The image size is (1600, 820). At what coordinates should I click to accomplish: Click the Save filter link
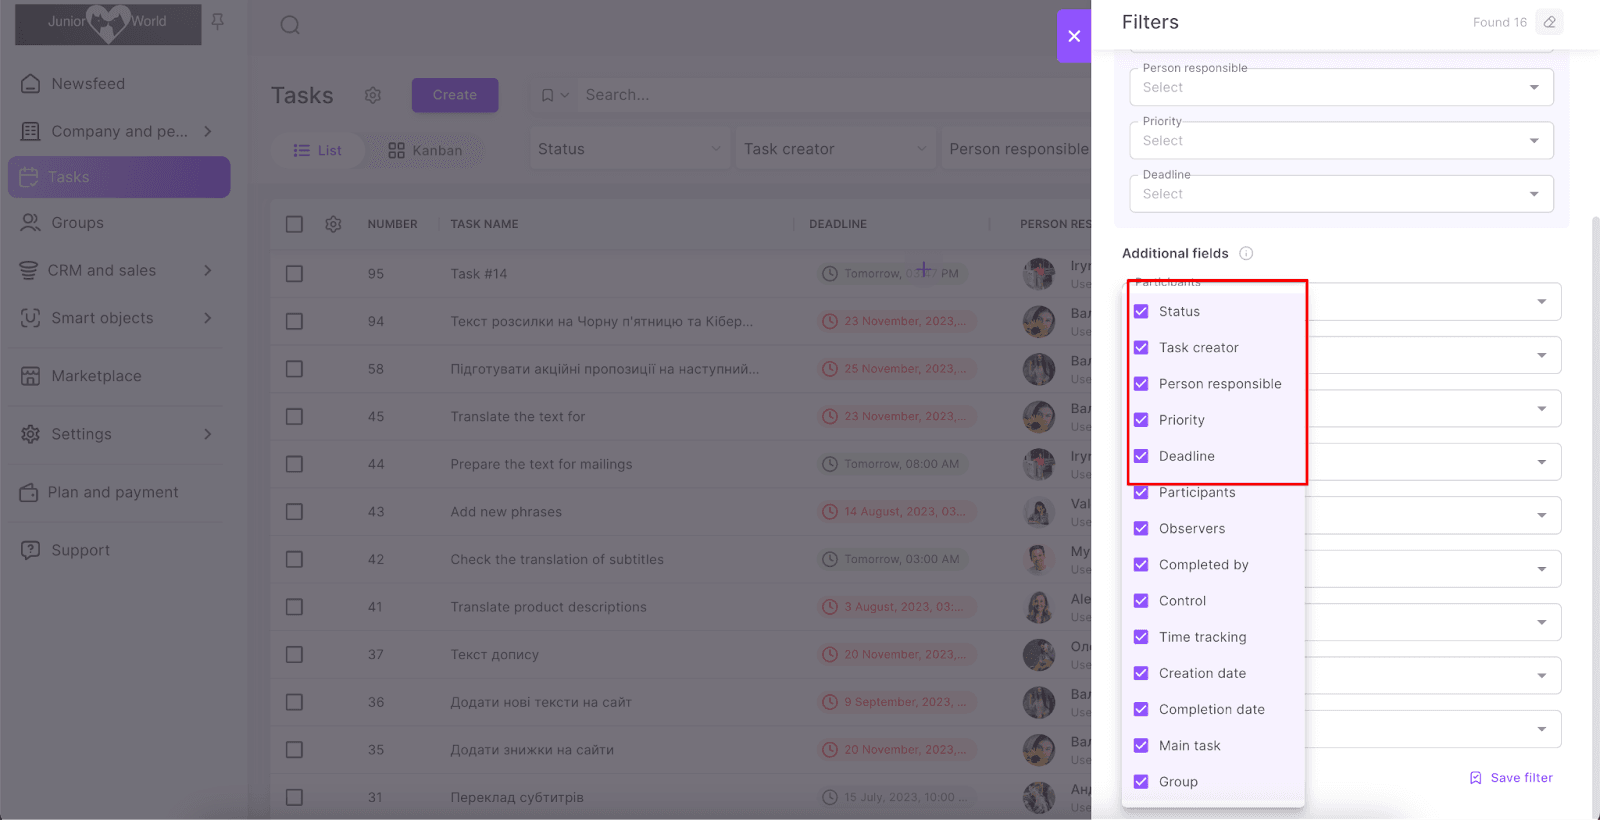(x=1511, y=778)
